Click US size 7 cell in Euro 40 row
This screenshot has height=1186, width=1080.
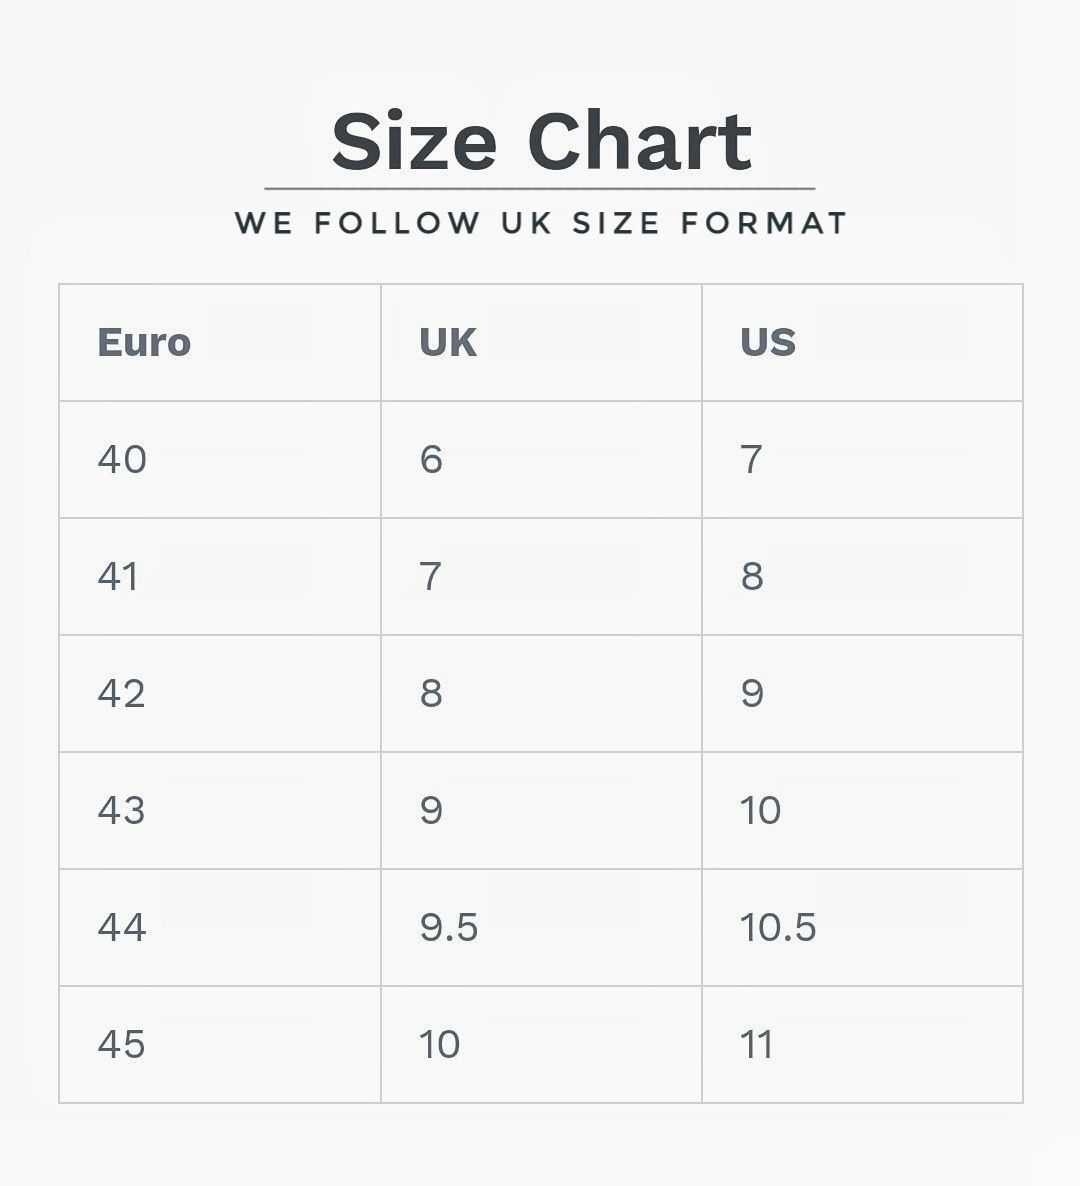tap(862, 460)
